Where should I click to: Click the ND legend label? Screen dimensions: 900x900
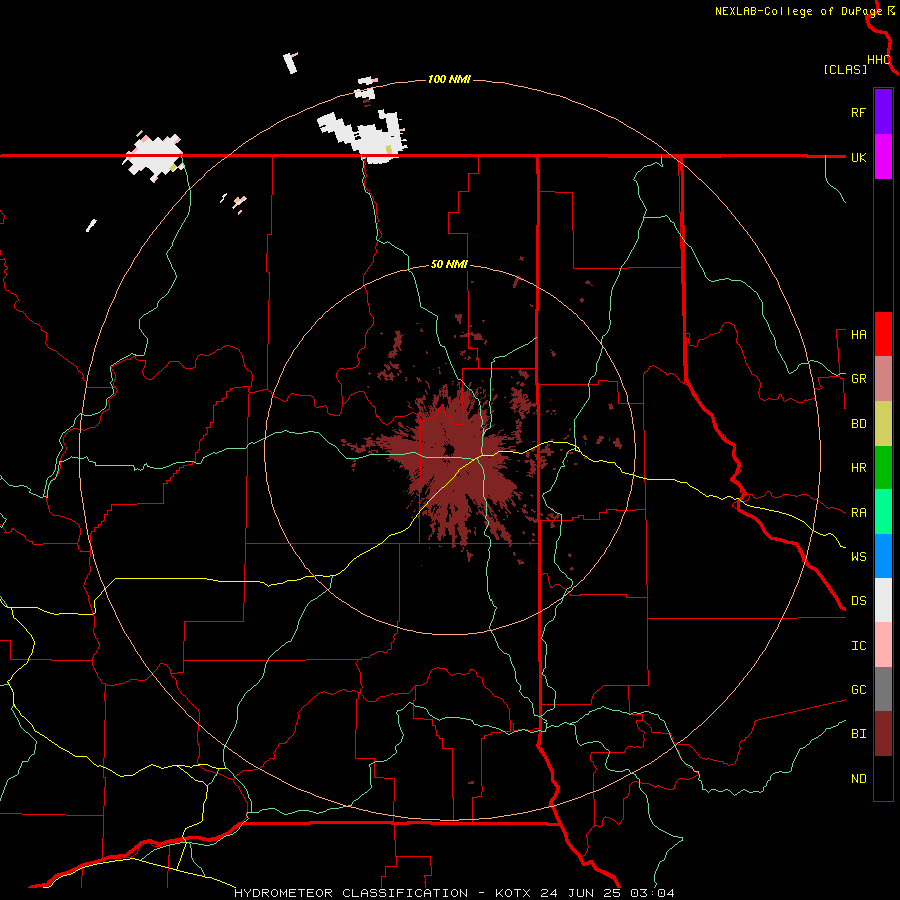(x=858, y=779)
